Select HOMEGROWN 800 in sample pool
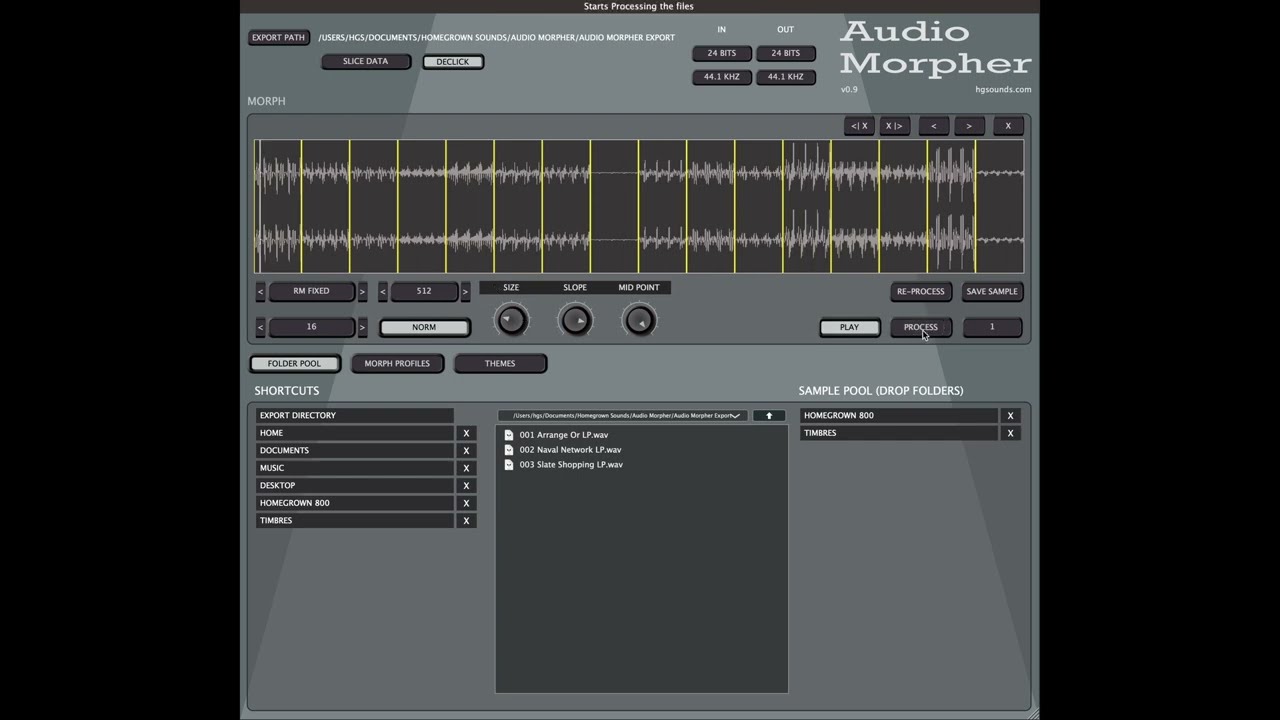Image resolution: width=1280 pixels, height=720 pixels. click(898, 416)
